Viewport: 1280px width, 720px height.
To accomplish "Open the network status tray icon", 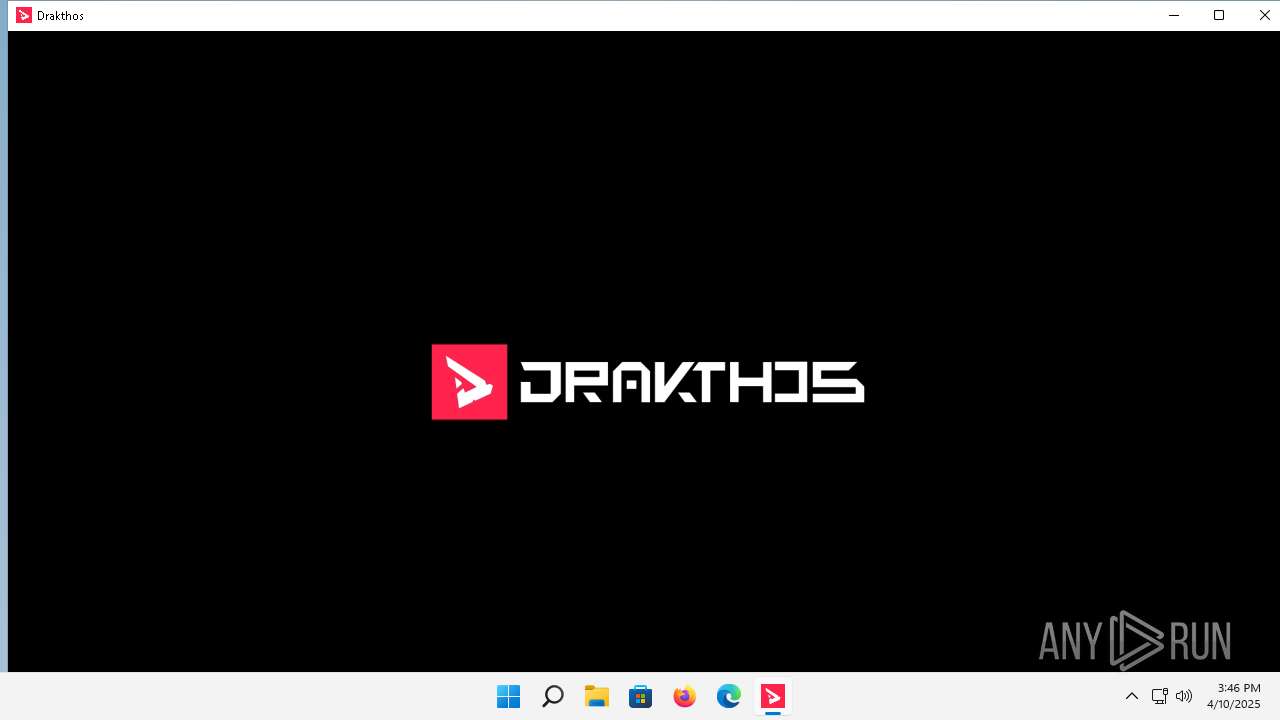I will (1160, 696).
